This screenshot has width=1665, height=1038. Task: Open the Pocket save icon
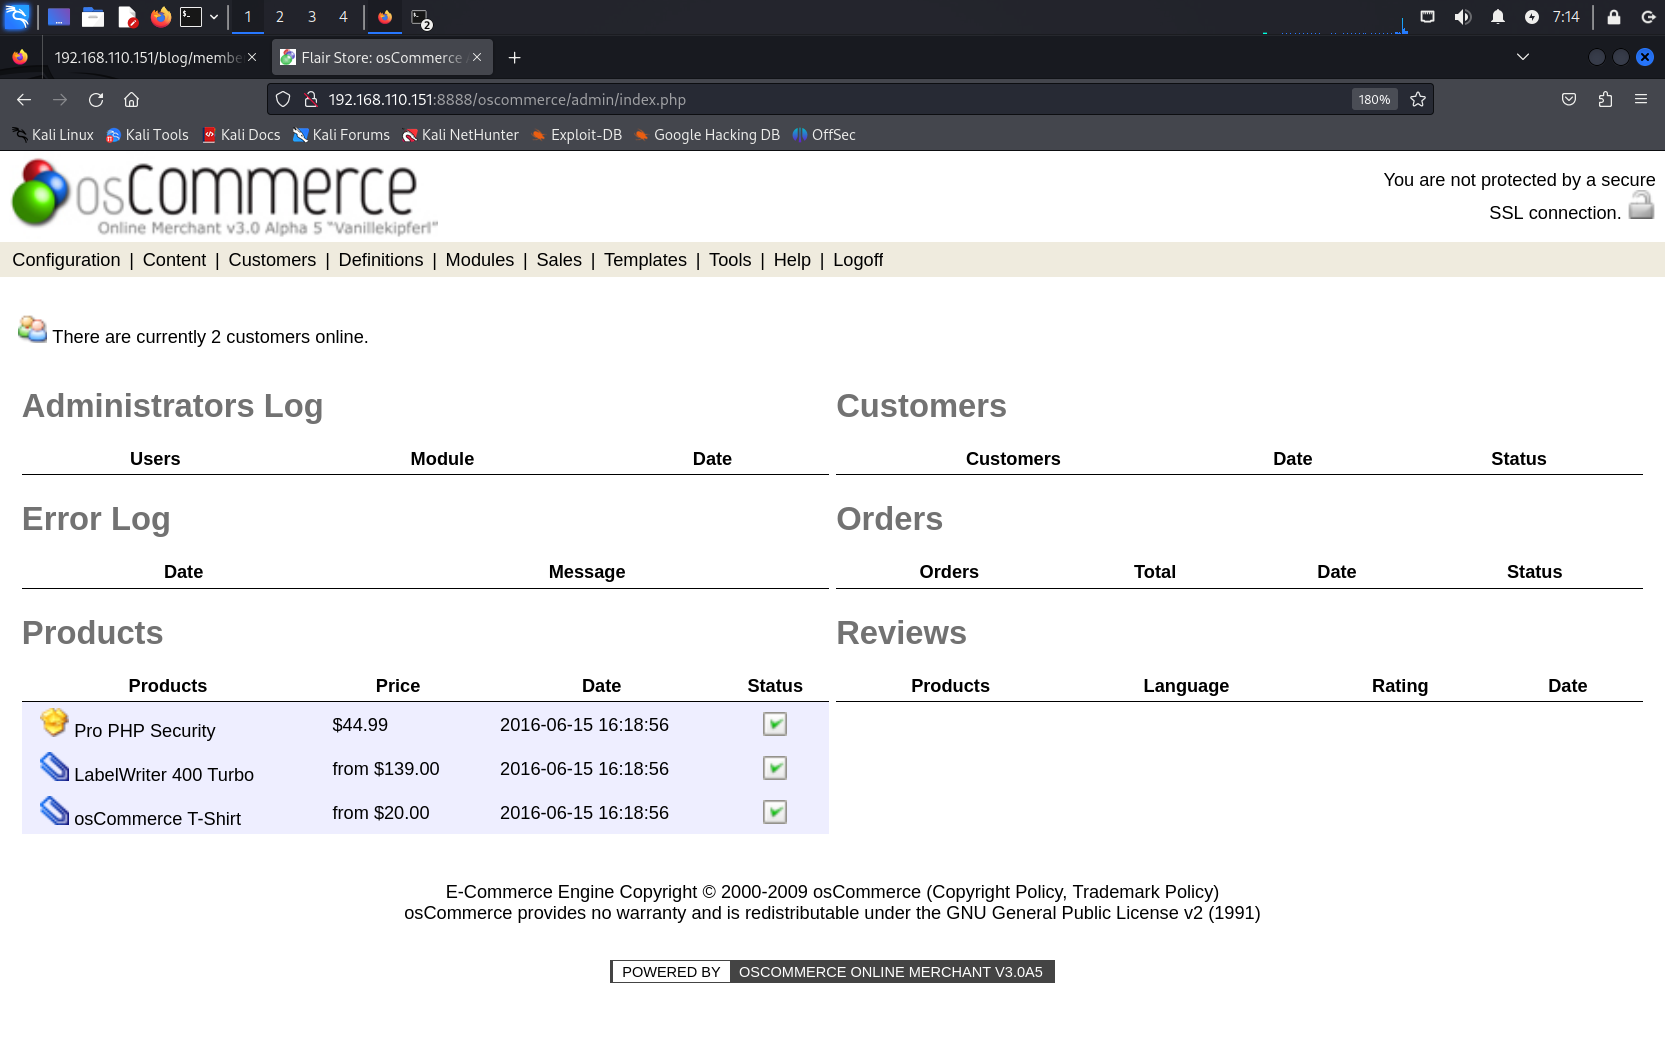(x=1569, y=100)
